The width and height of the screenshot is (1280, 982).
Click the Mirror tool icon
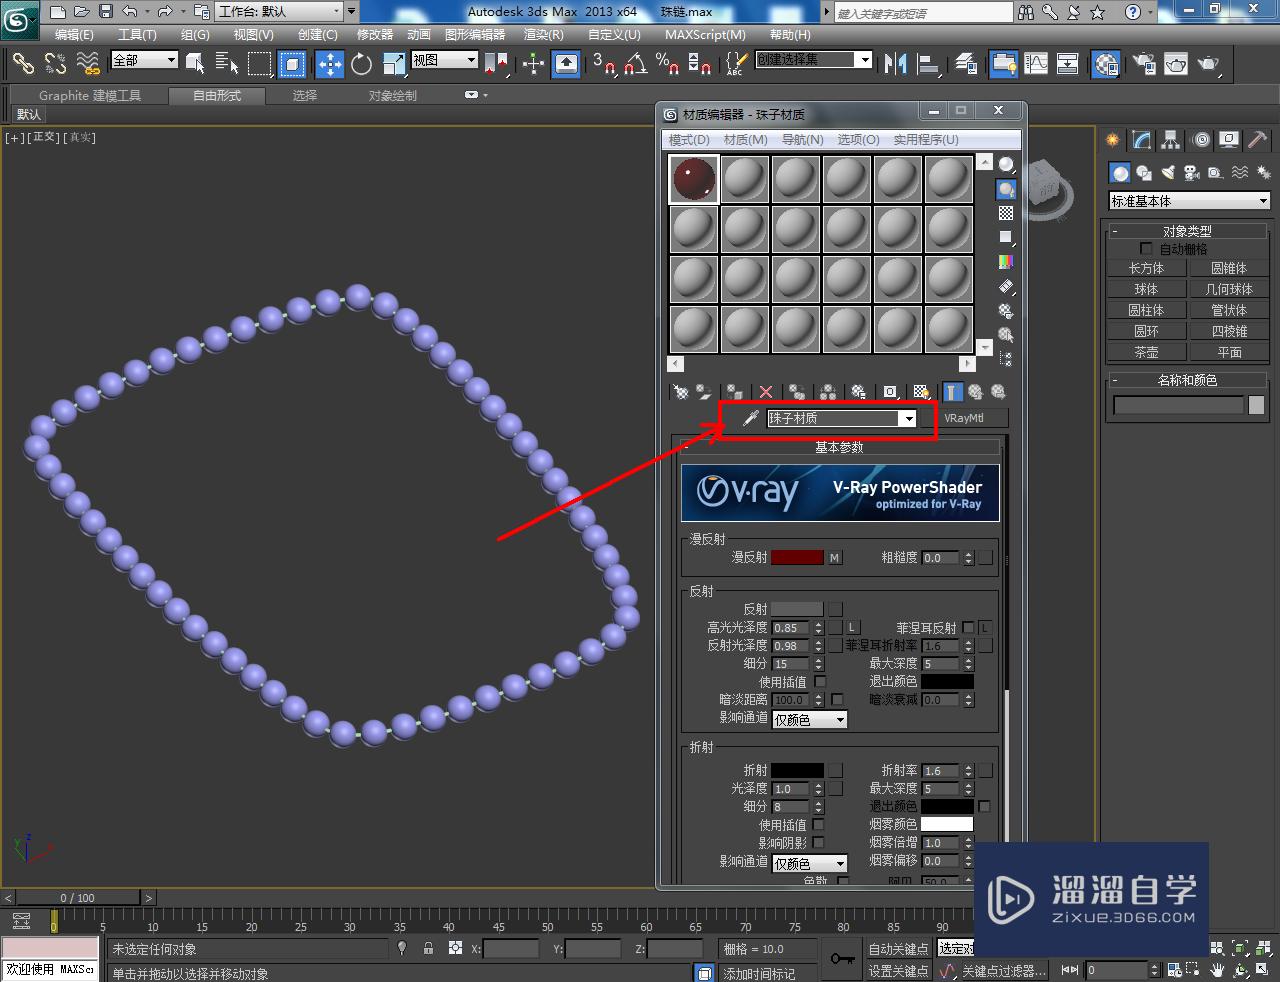(895, 64)
